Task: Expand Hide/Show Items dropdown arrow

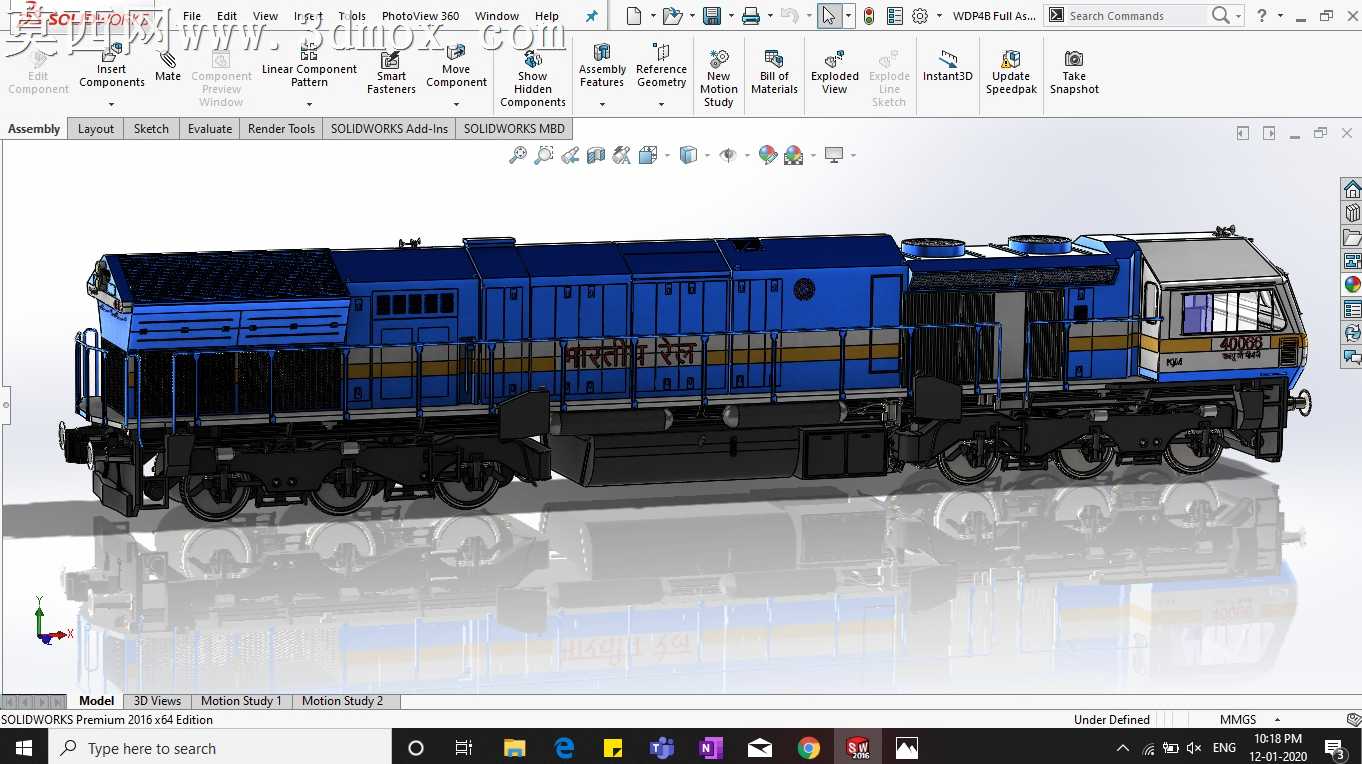Action: [747, 156]
